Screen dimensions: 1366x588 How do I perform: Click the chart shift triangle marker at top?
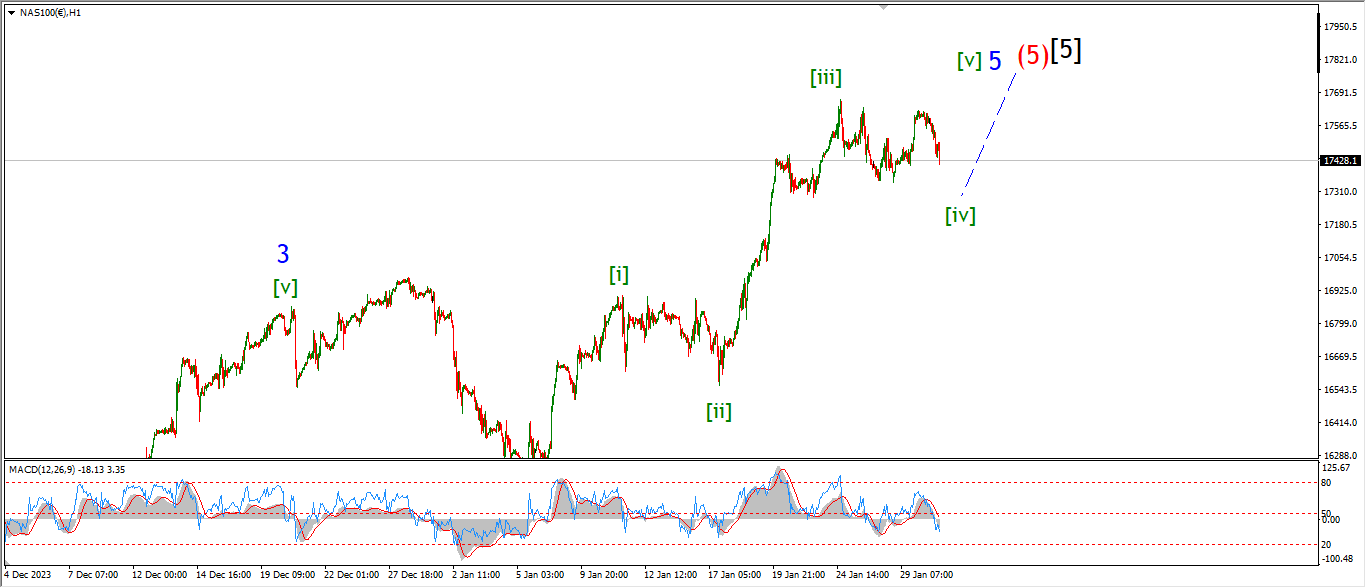tap(883, 7)
